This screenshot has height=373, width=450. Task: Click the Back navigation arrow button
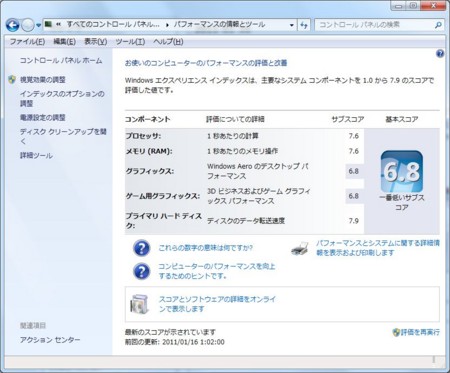[x=12, y=25]
